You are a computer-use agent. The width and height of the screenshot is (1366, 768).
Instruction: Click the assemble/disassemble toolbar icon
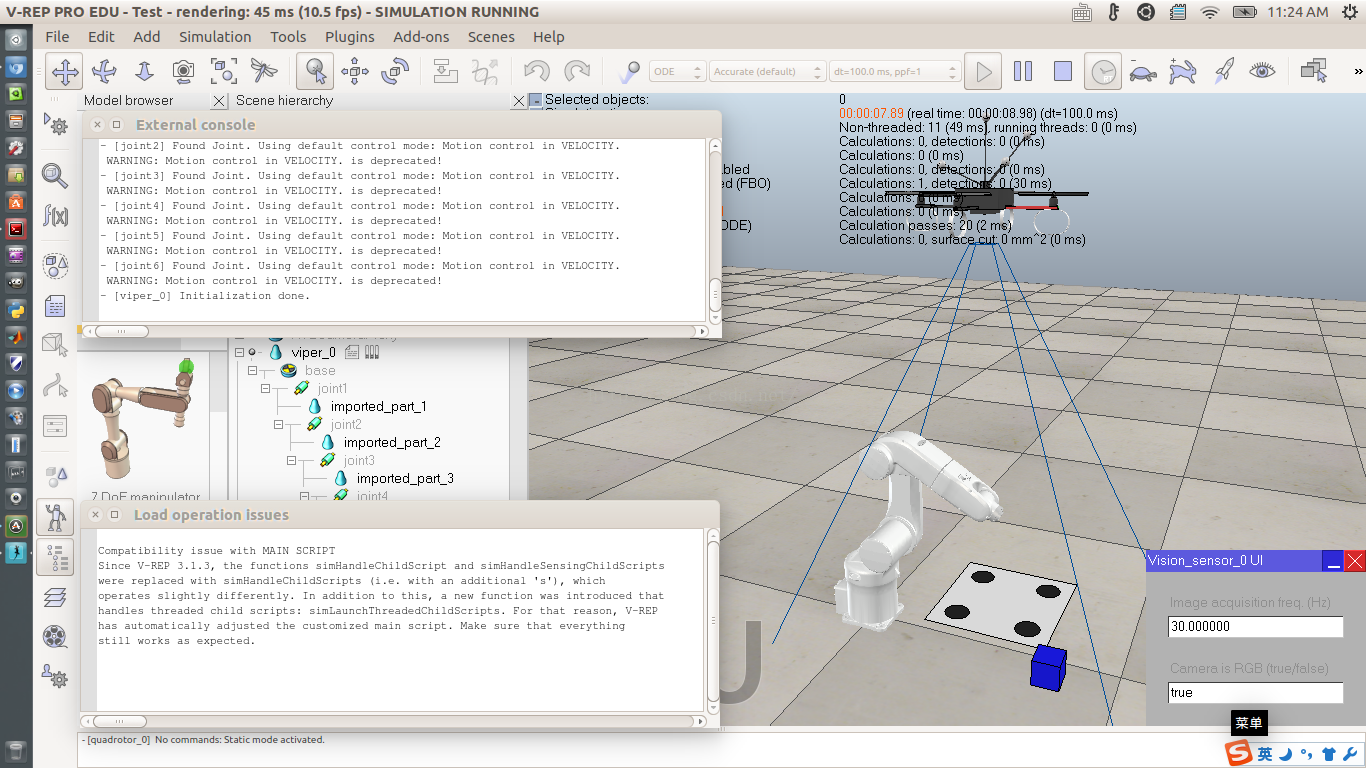[x=445, y=71]
